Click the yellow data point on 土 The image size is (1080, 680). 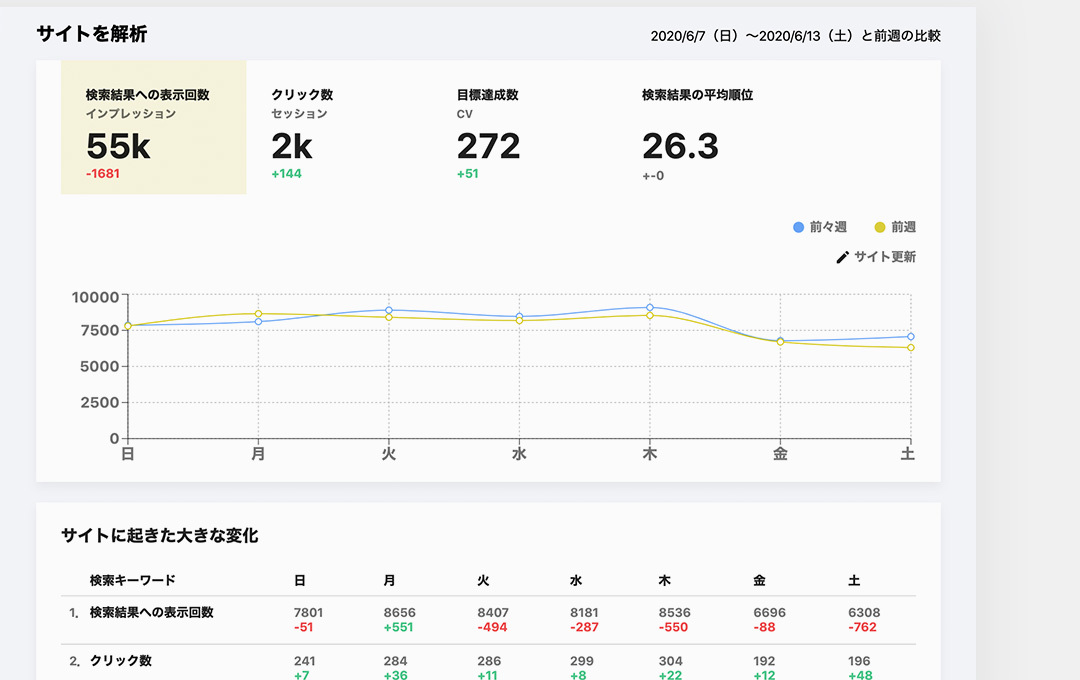click(910, 347)
